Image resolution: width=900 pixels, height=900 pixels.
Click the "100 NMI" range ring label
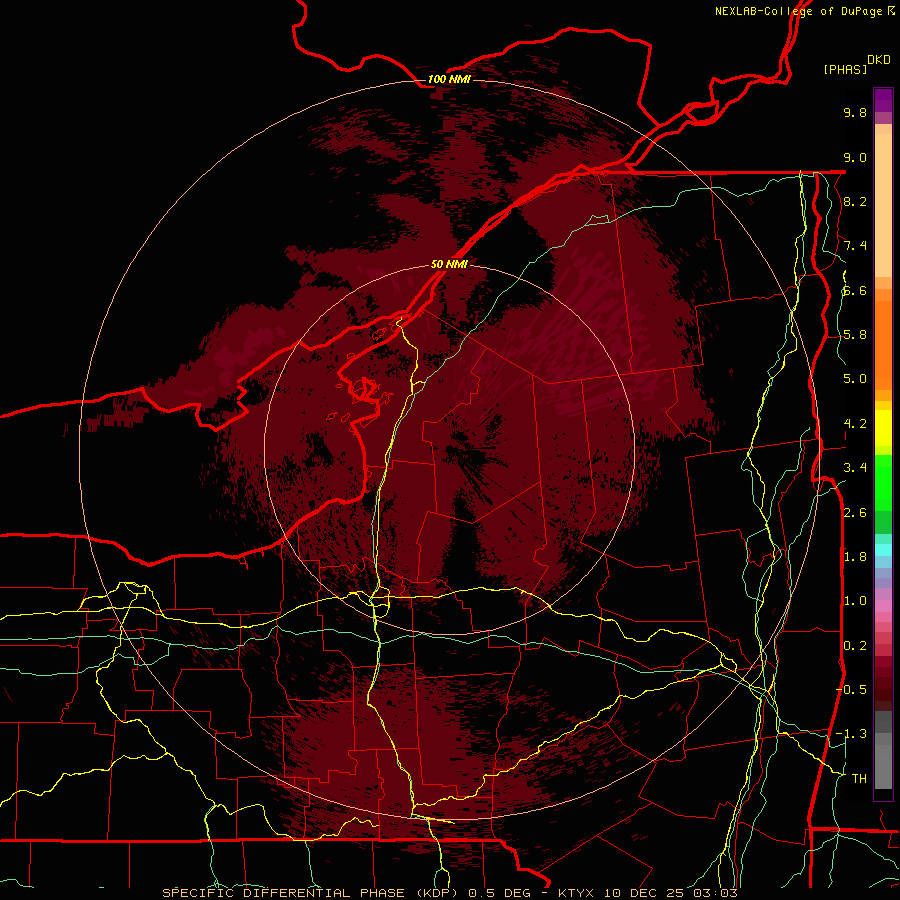click(449, 79)
